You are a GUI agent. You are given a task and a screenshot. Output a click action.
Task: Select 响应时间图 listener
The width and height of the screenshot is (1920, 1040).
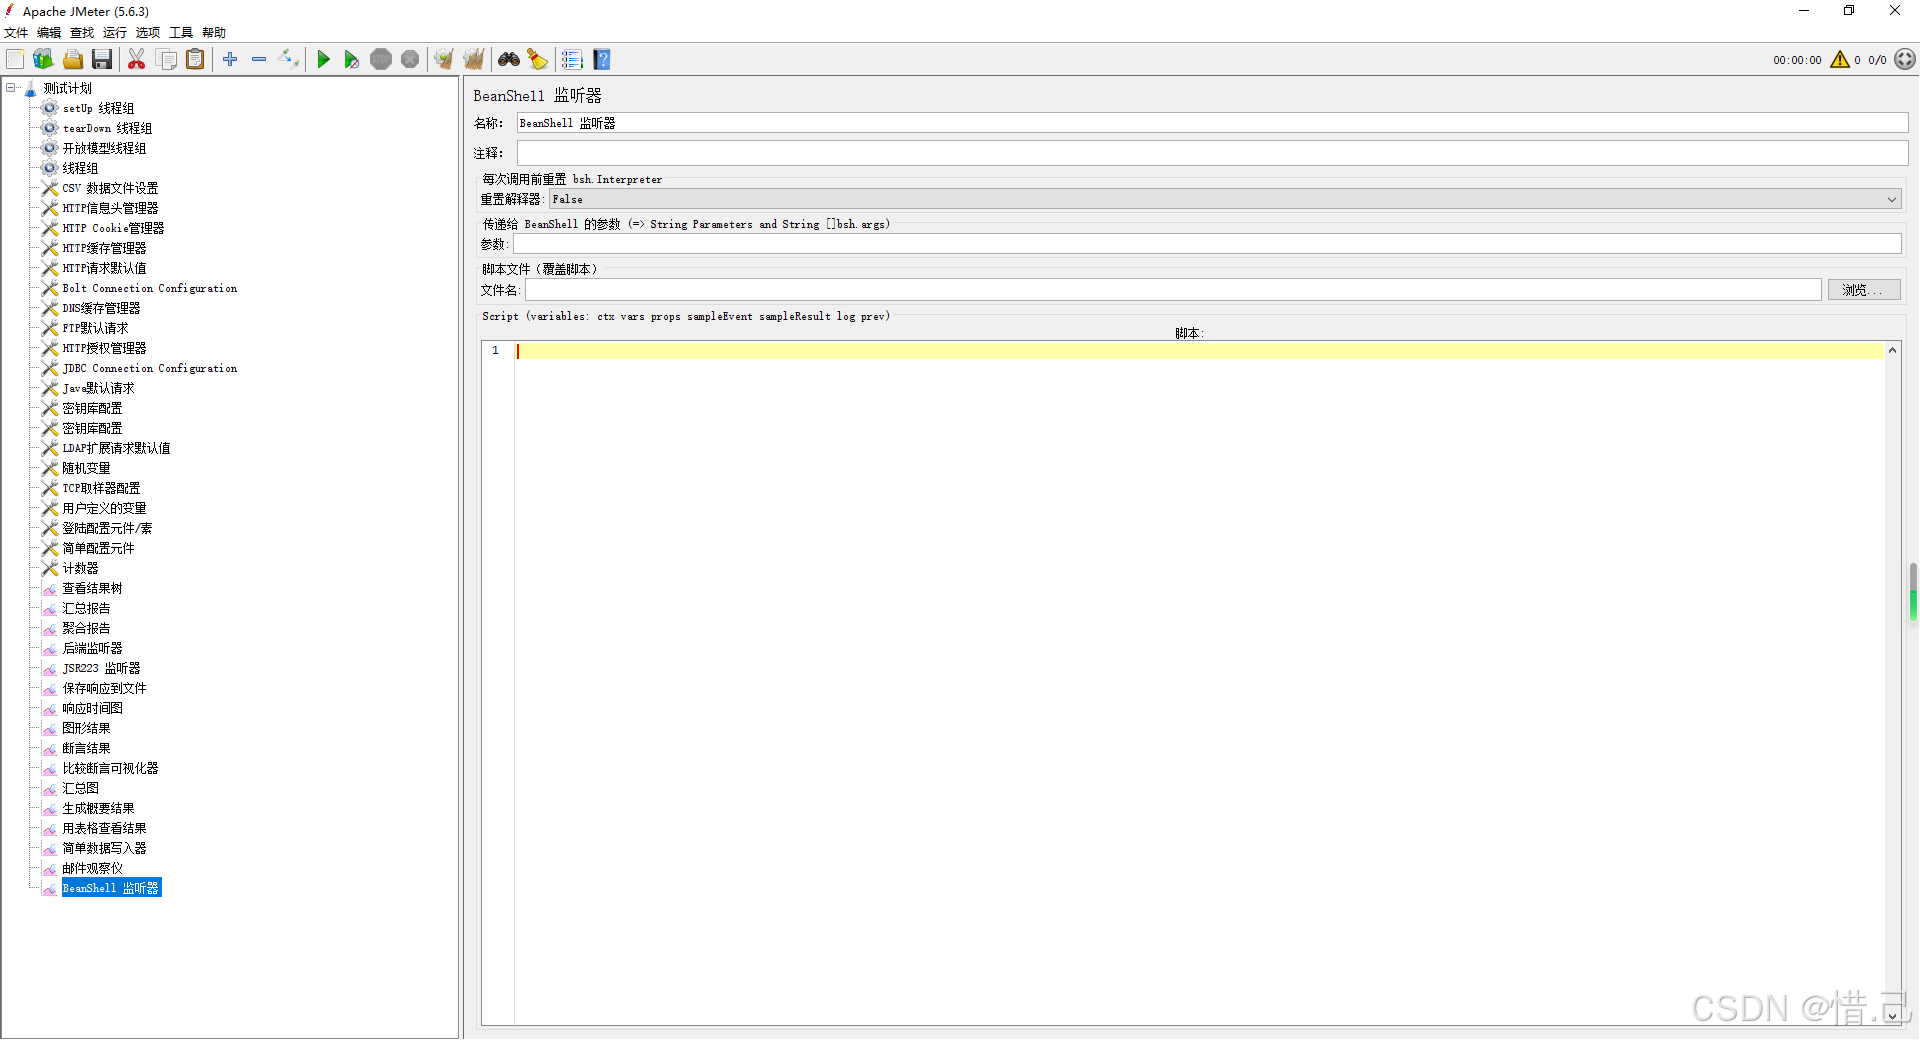click(92, 708)
